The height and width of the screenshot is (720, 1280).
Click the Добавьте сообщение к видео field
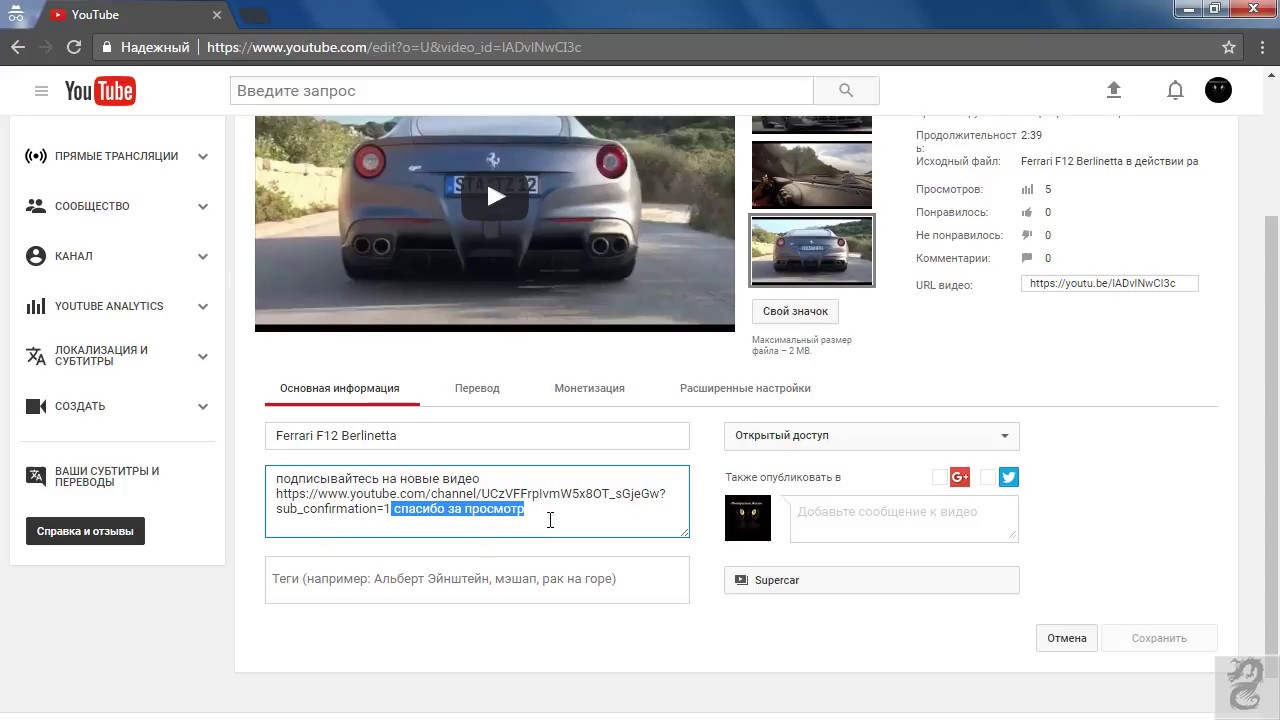pyautogui.click(x=904, y=519)
